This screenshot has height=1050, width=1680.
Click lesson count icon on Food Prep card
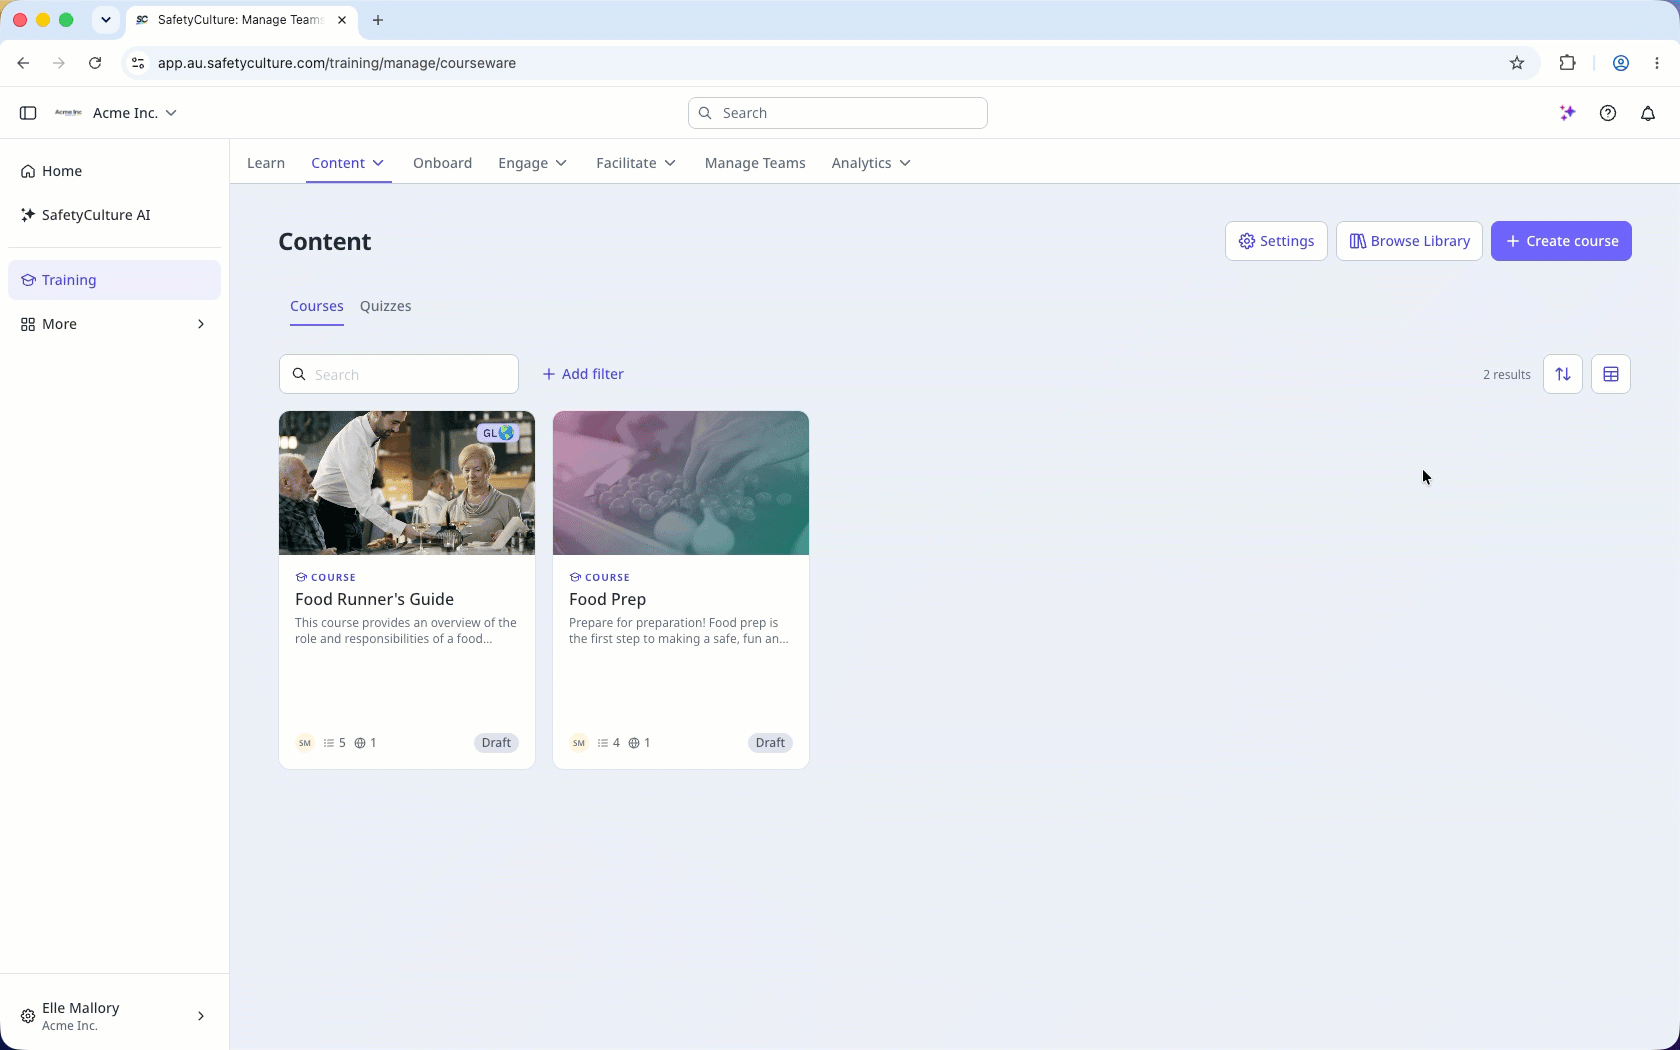tap(603, 743)
